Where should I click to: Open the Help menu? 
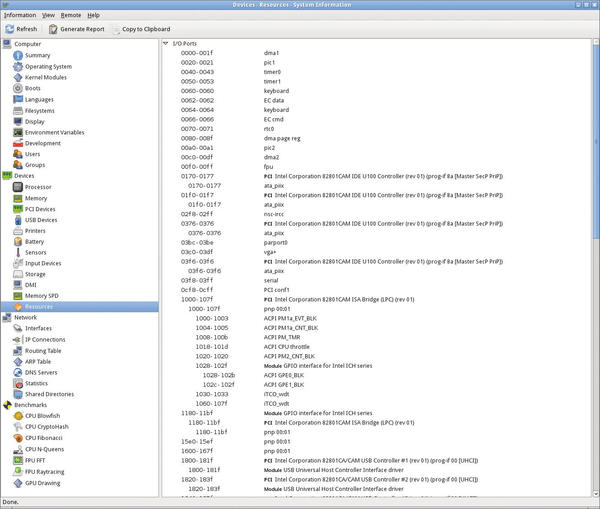click(93, 15)
